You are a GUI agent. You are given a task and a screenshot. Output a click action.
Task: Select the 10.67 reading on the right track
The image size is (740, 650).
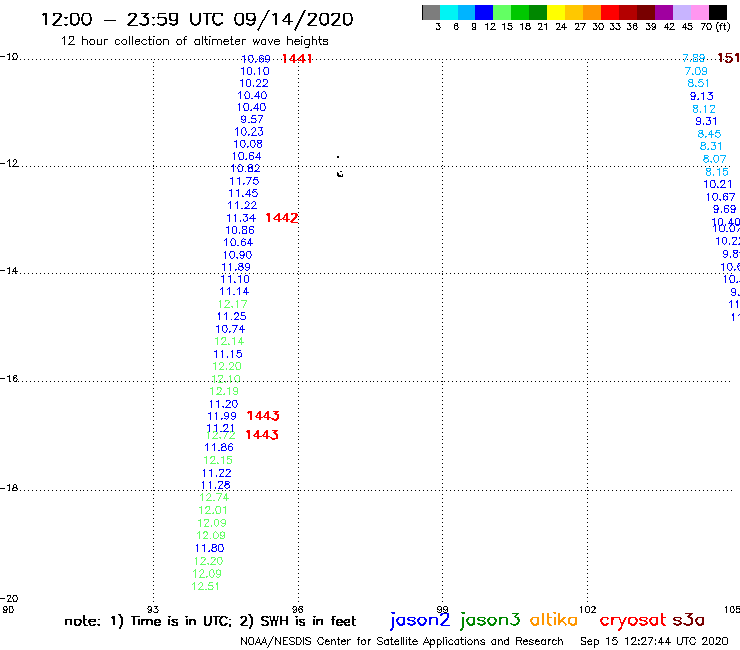pyautogui.click(x=721, y=197)
